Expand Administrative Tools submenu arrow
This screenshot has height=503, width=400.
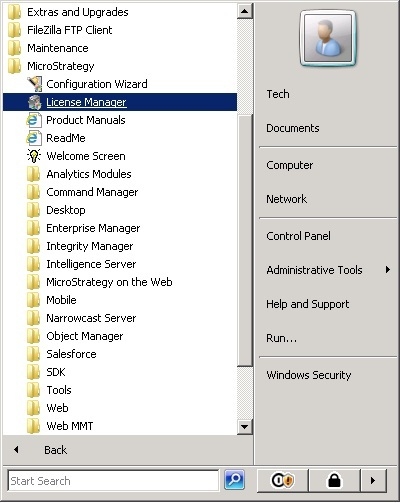point(388,270)
